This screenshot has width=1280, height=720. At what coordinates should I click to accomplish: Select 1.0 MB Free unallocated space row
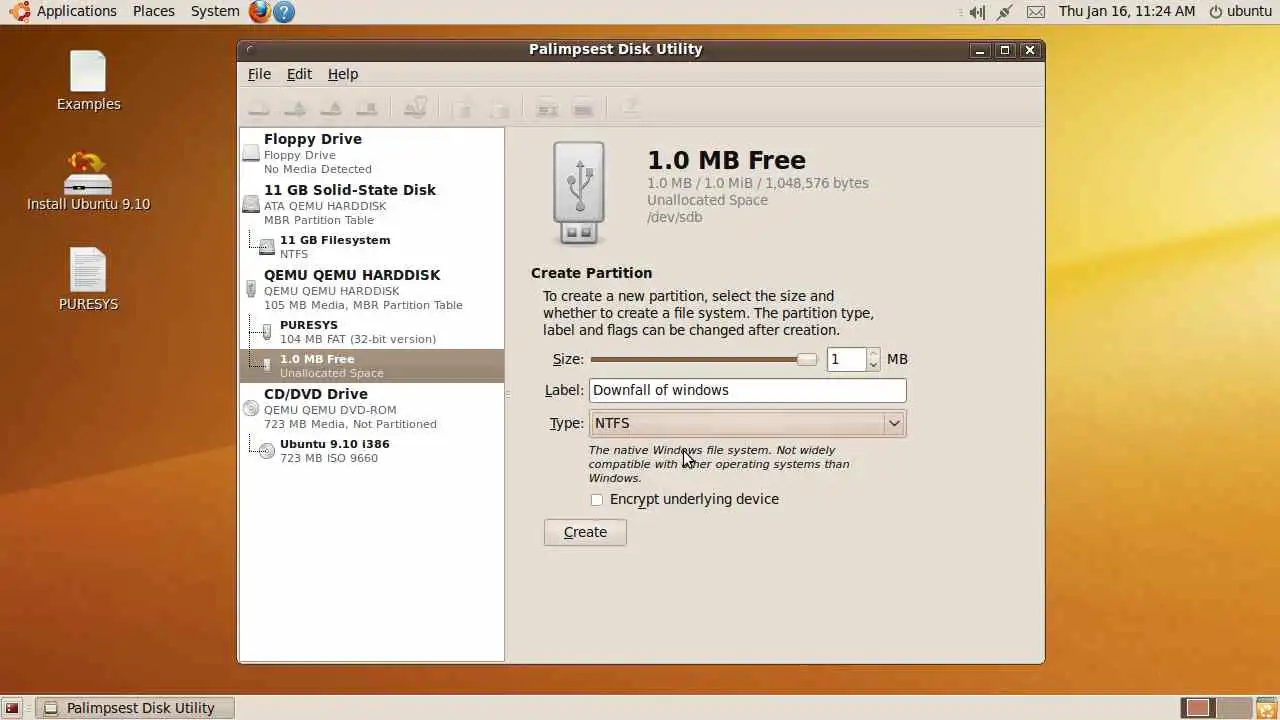point(371,366)
